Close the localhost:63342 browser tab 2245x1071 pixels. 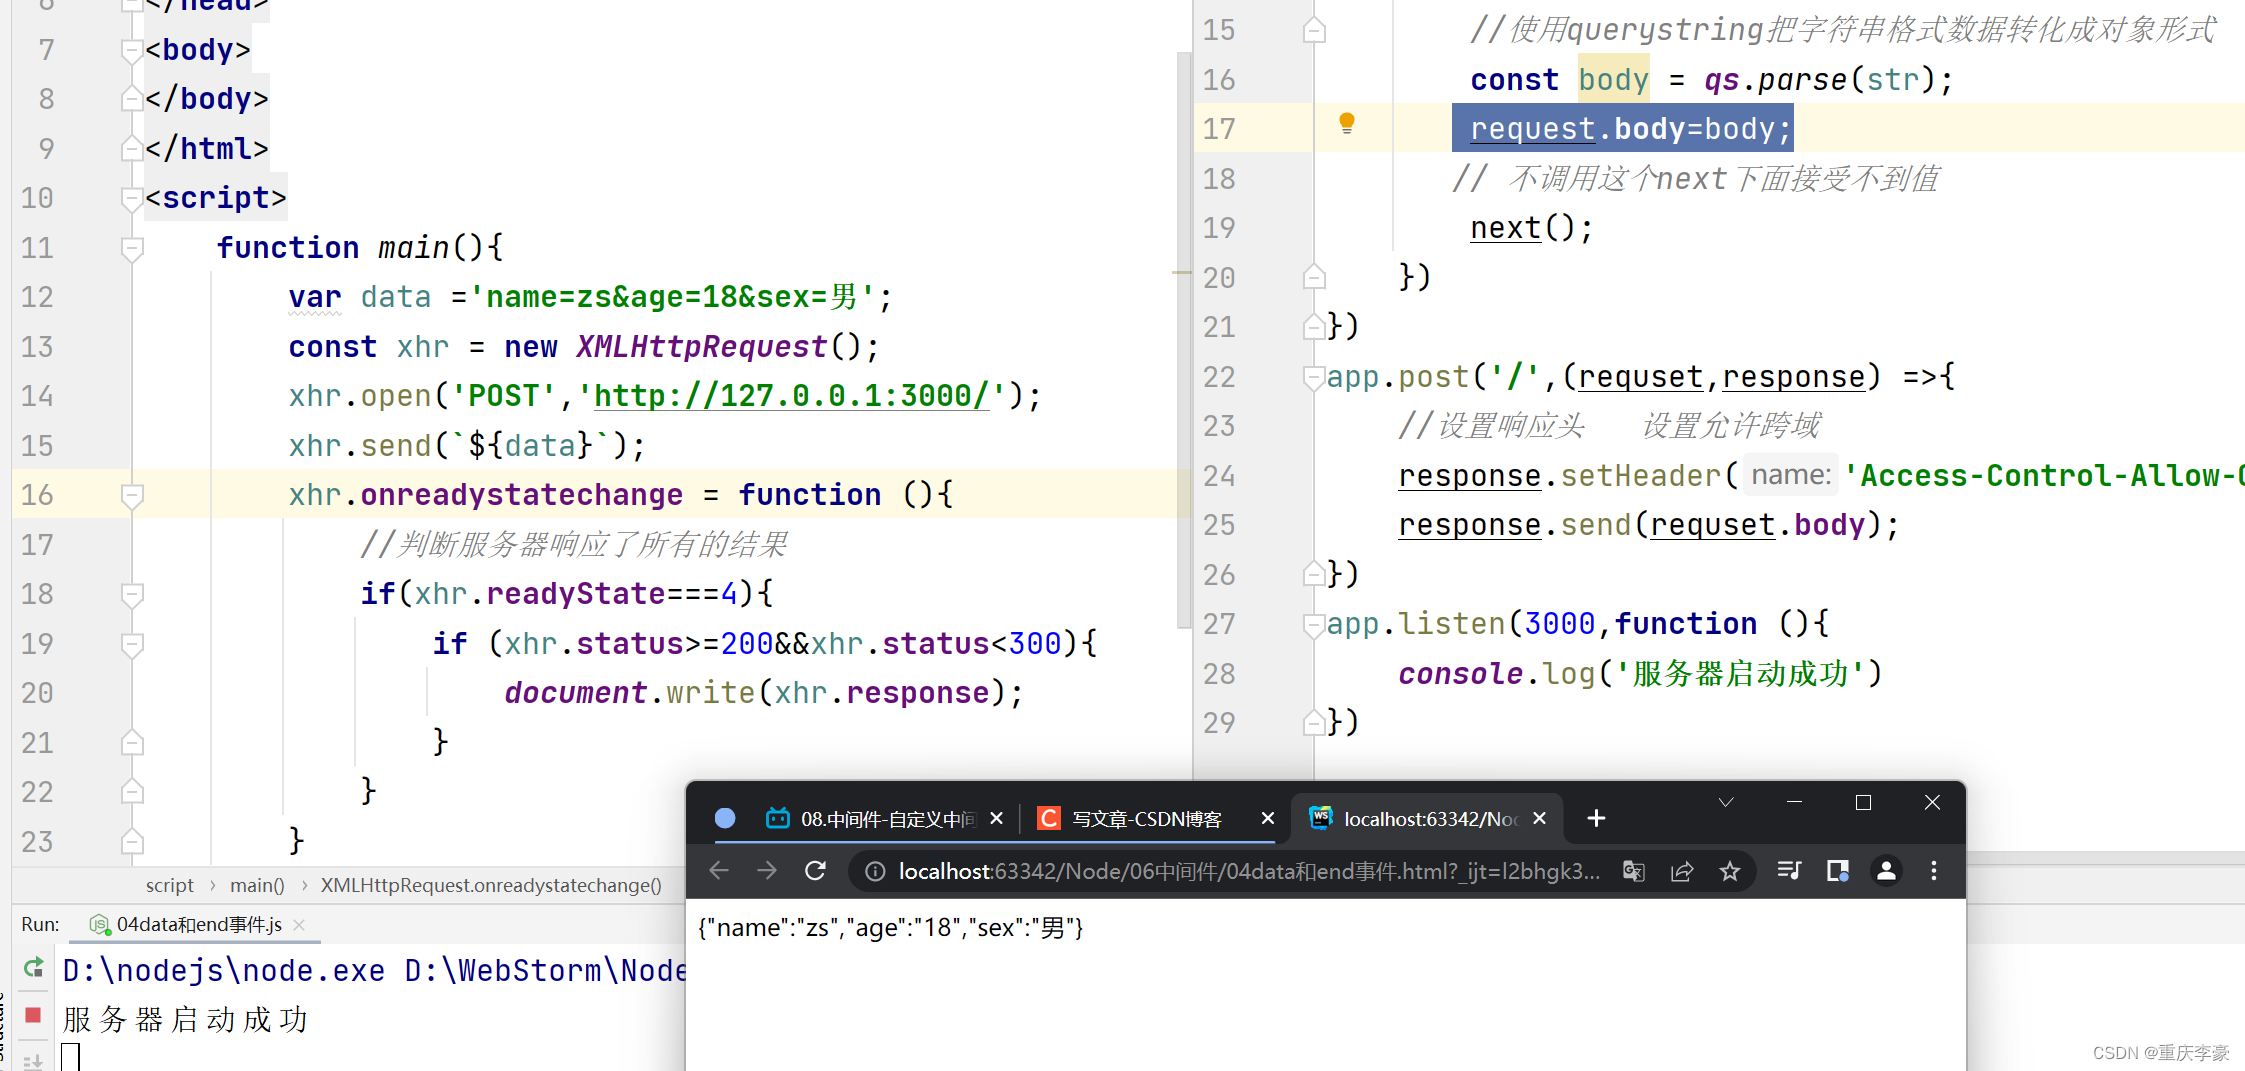pos(1540,819)
